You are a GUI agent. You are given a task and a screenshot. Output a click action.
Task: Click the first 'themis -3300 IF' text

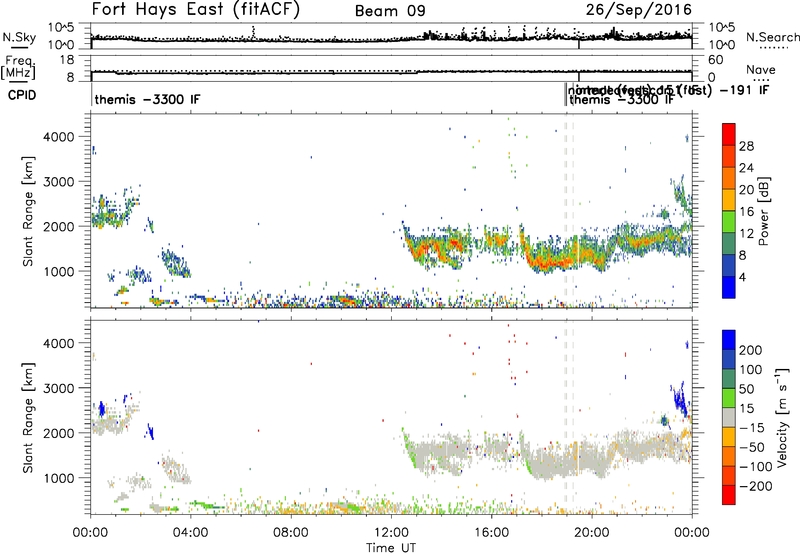click(x=147, y=99)
